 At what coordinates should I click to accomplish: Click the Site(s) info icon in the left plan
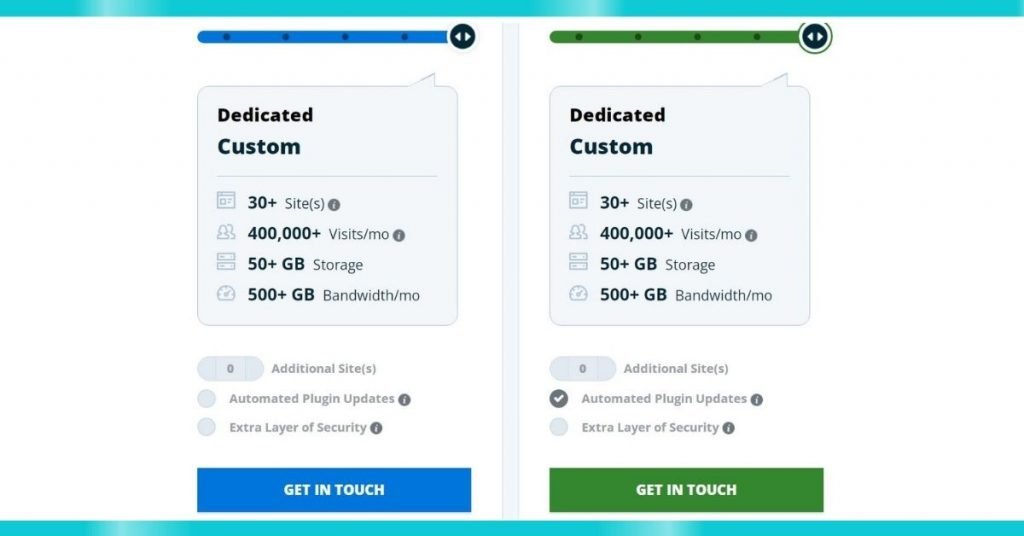(334, 205)
